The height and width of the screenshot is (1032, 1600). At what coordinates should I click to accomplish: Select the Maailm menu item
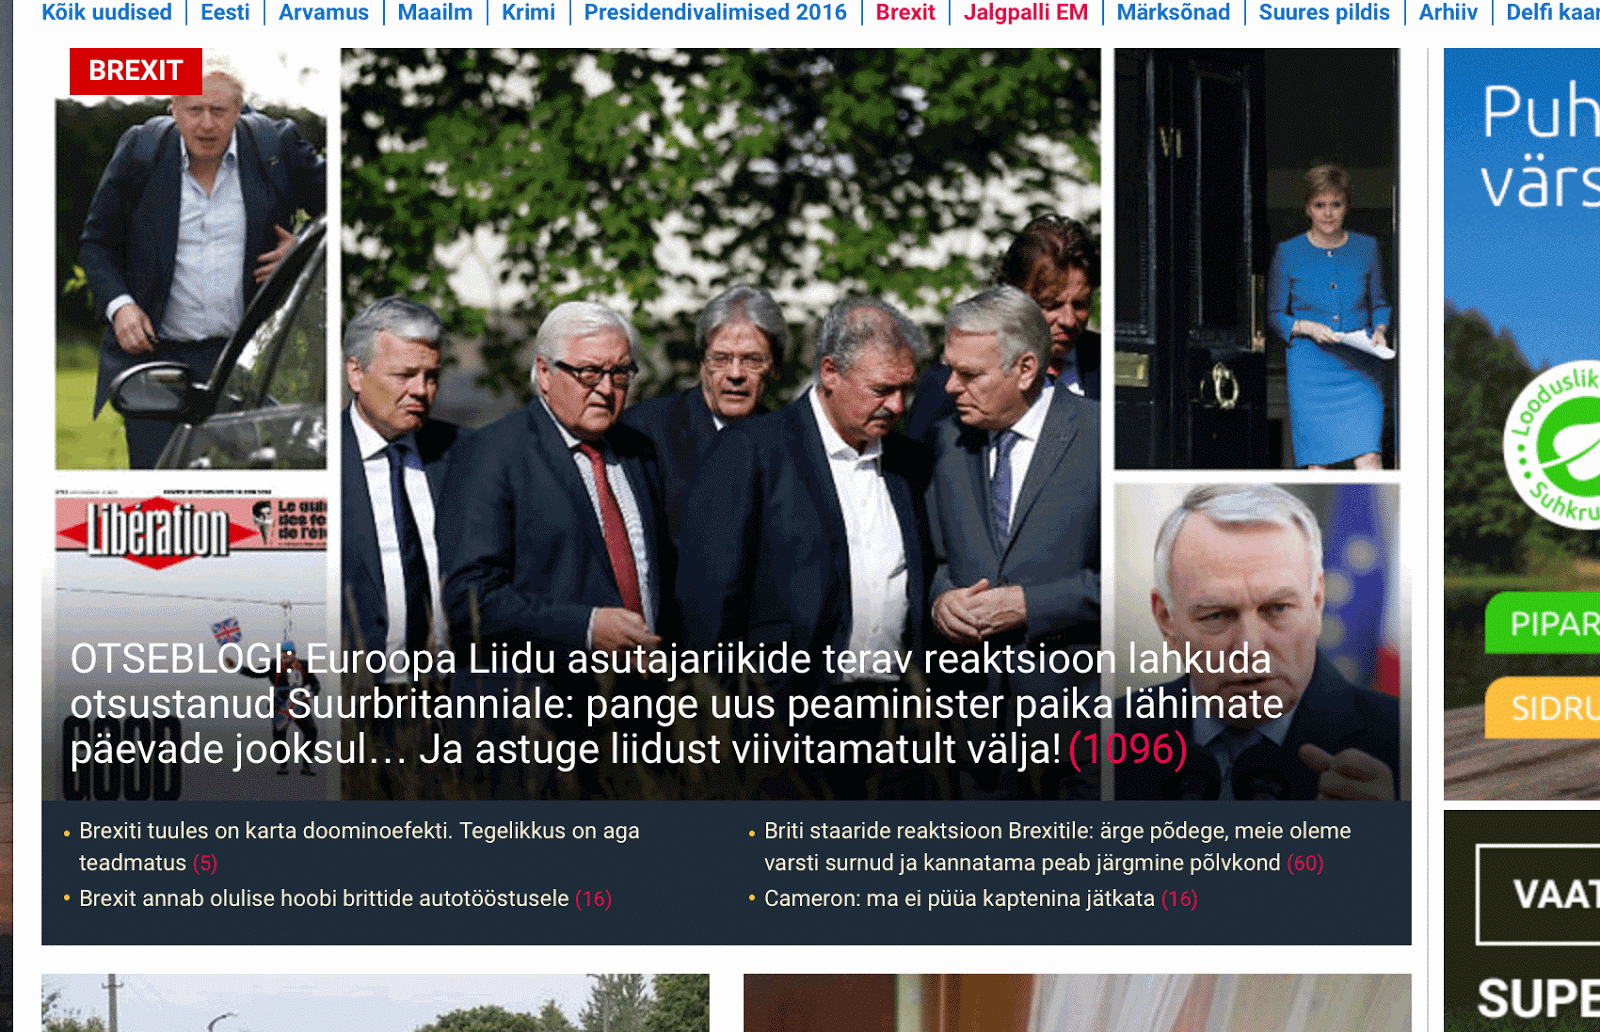(435, 12)
